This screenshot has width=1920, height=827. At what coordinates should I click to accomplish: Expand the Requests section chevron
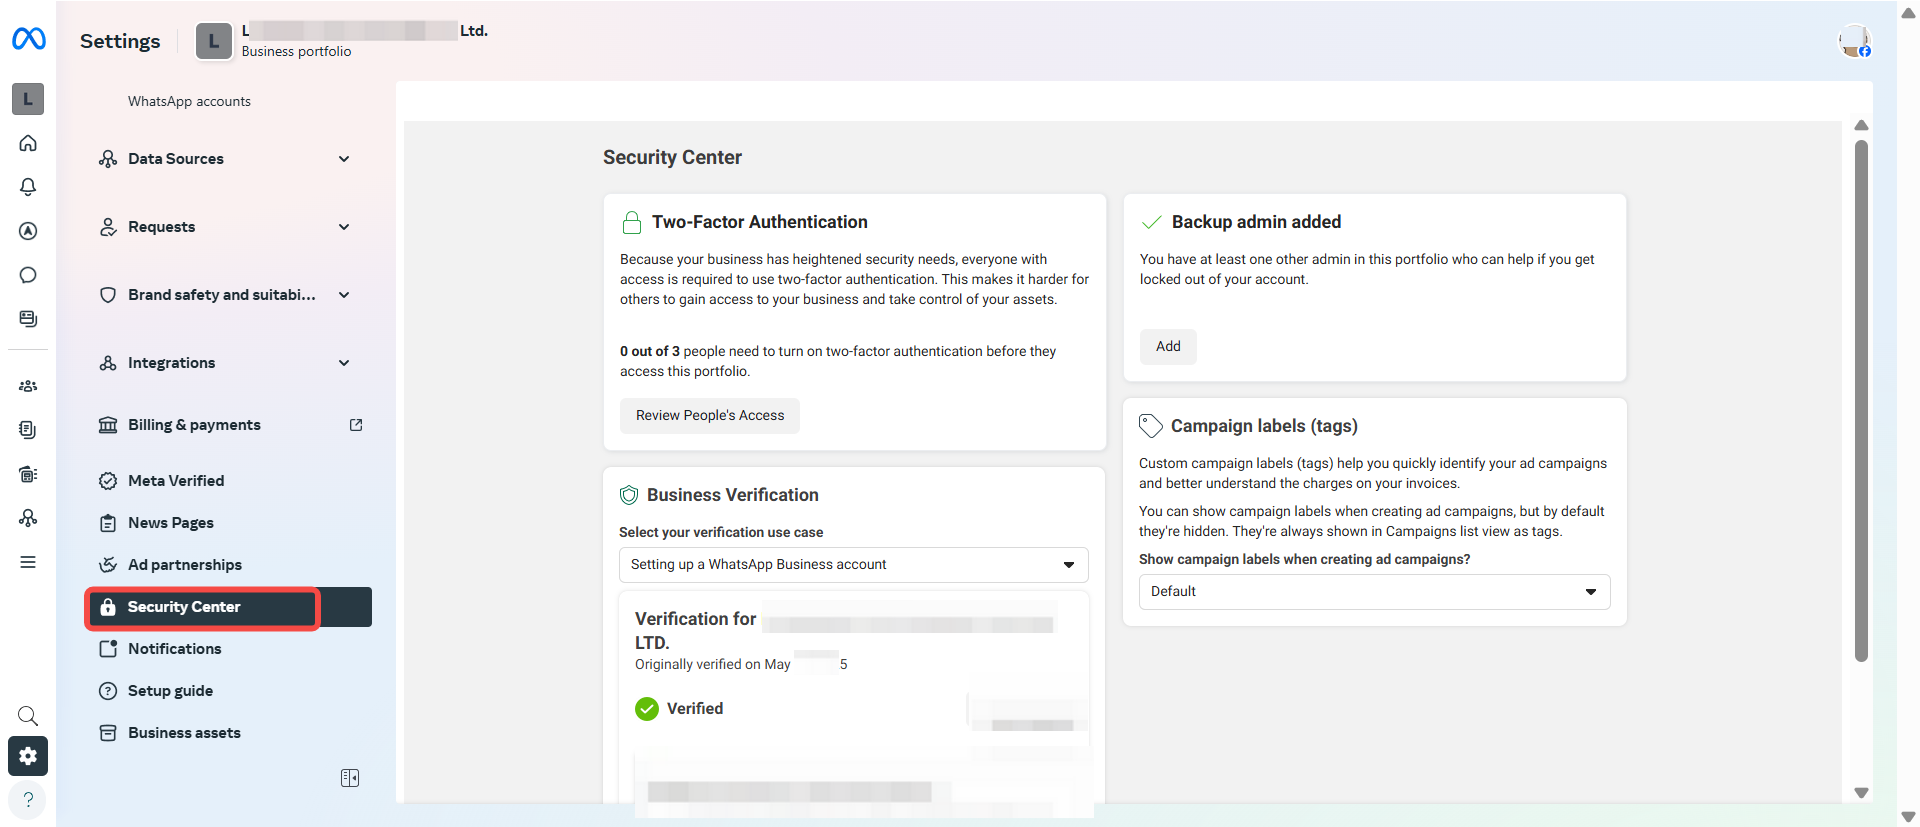(344, 227)
